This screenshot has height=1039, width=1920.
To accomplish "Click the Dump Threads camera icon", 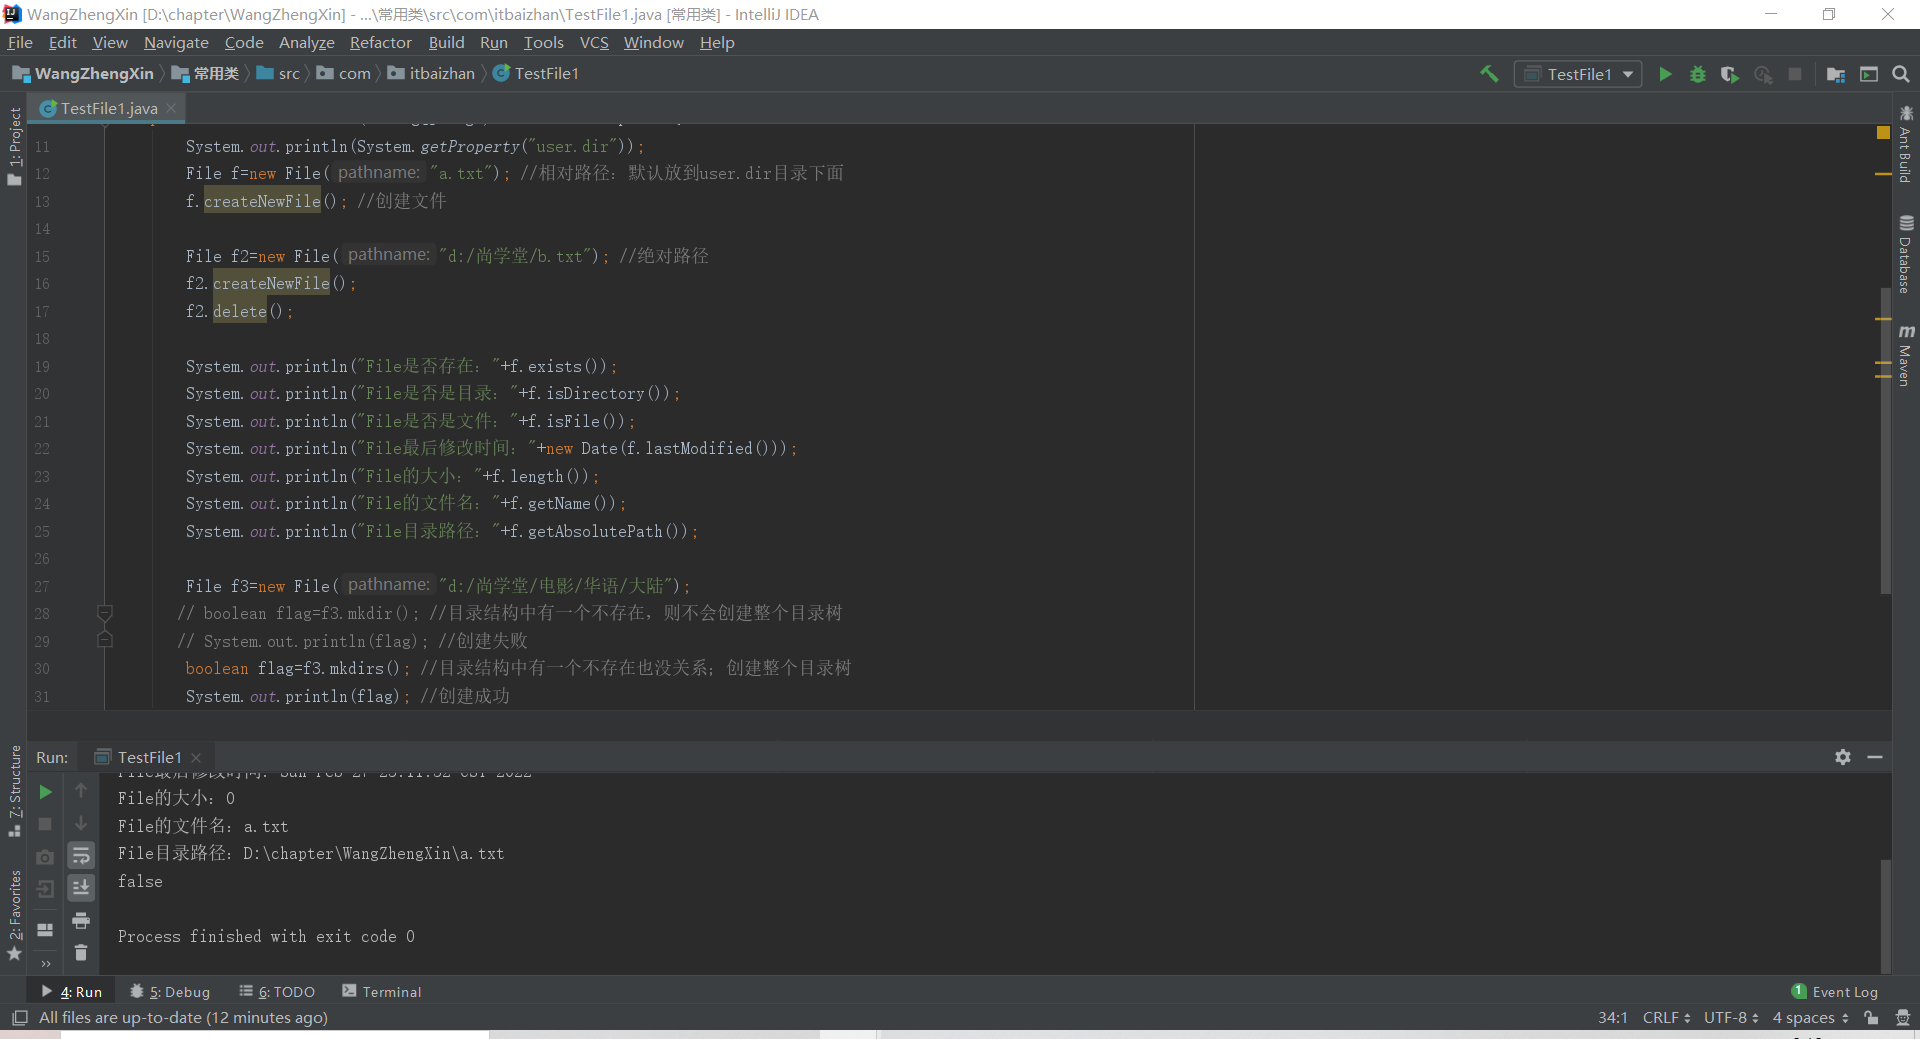I will pos(45,857).
